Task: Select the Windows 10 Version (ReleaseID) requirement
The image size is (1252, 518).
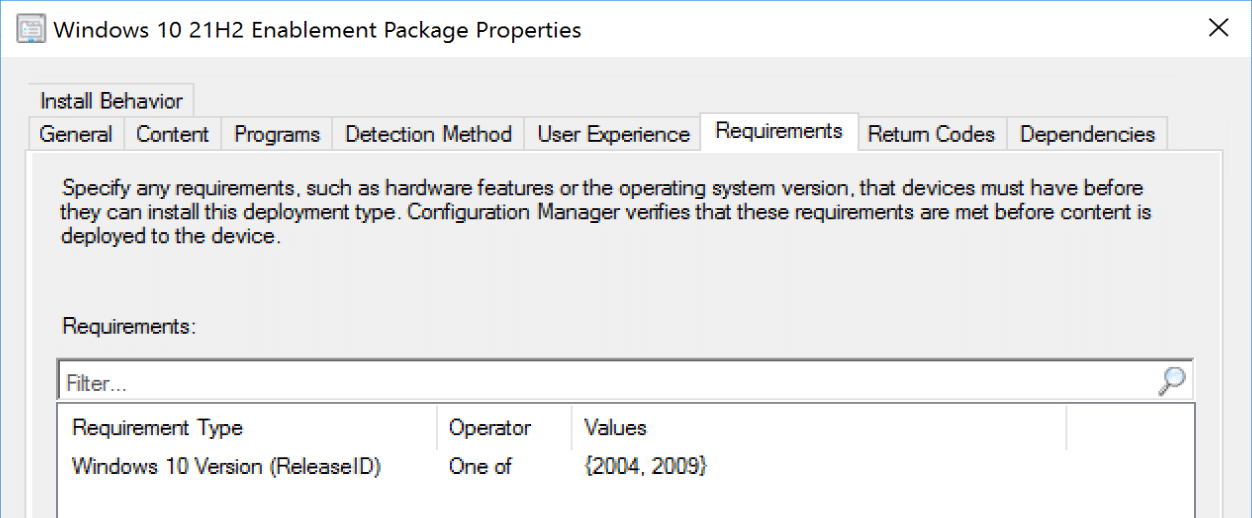Action: 226,466
